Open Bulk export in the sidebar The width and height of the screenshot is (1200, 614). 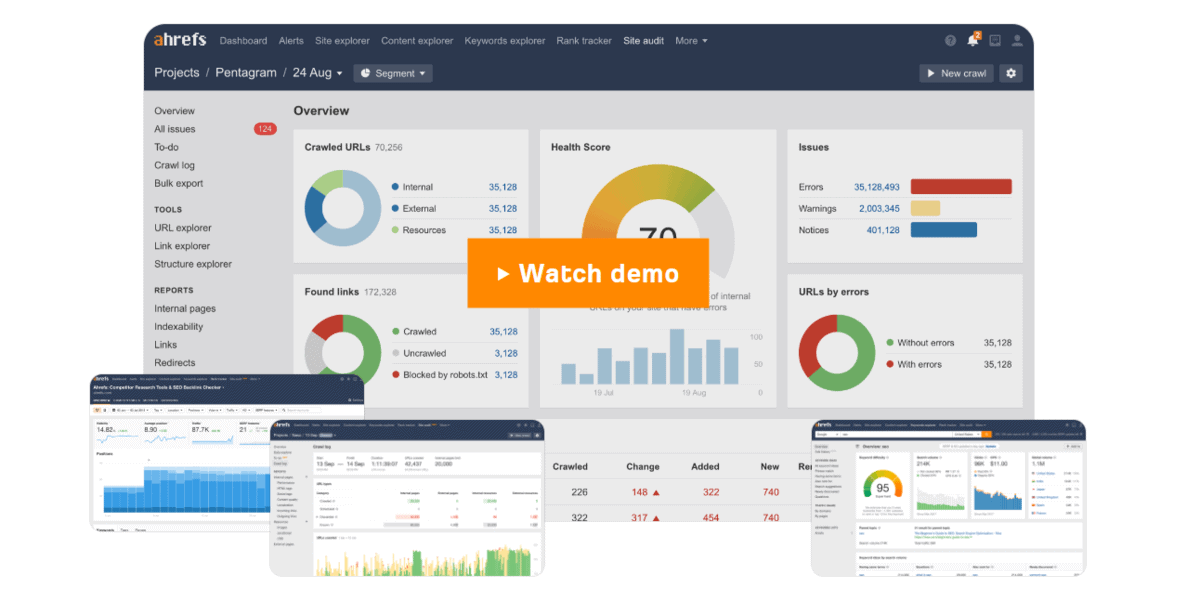[x=178, y=183]
